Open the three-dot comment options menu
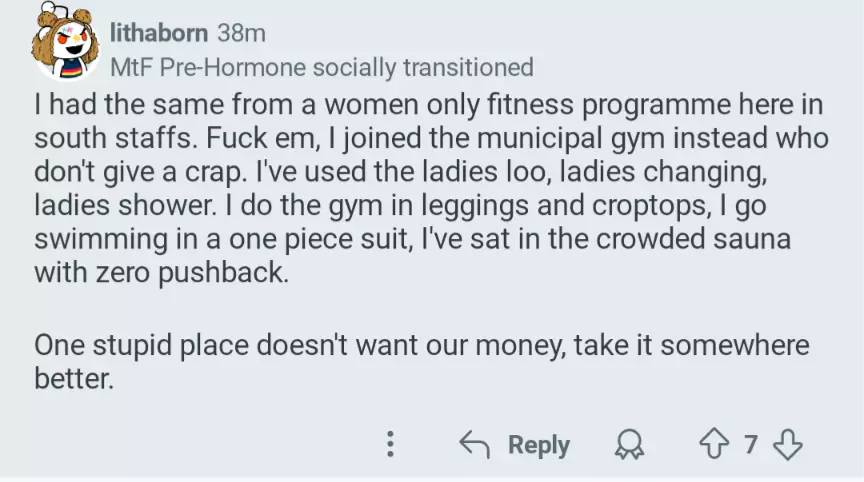Screen dimensions: 864x482 (391, 445)
